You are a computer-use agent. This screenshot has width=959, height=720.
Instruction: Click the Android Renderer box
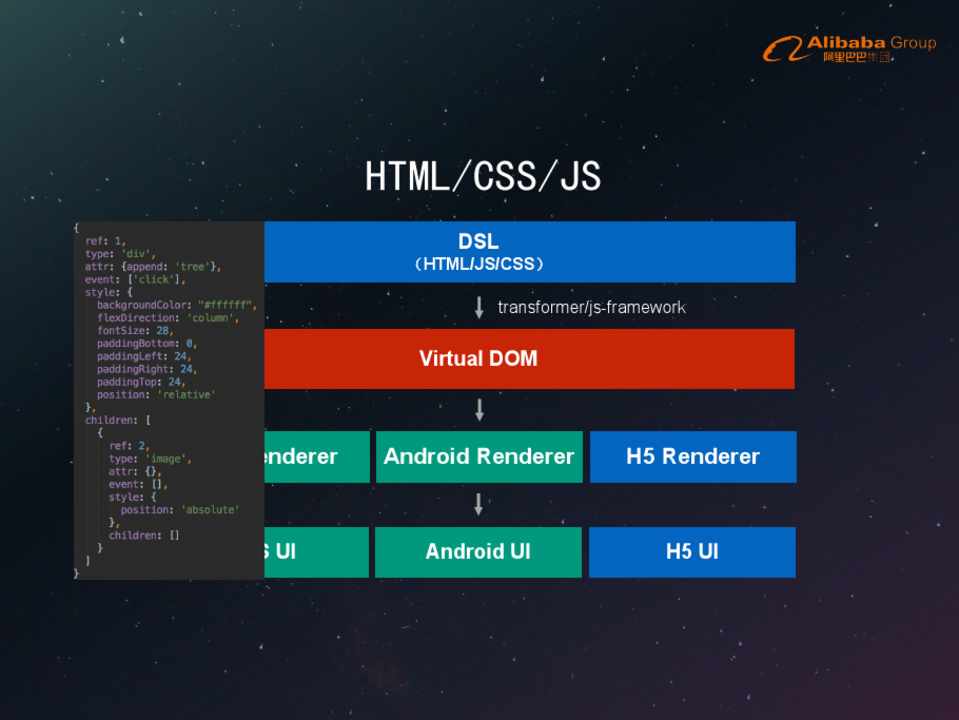click(x=479, y=457)
